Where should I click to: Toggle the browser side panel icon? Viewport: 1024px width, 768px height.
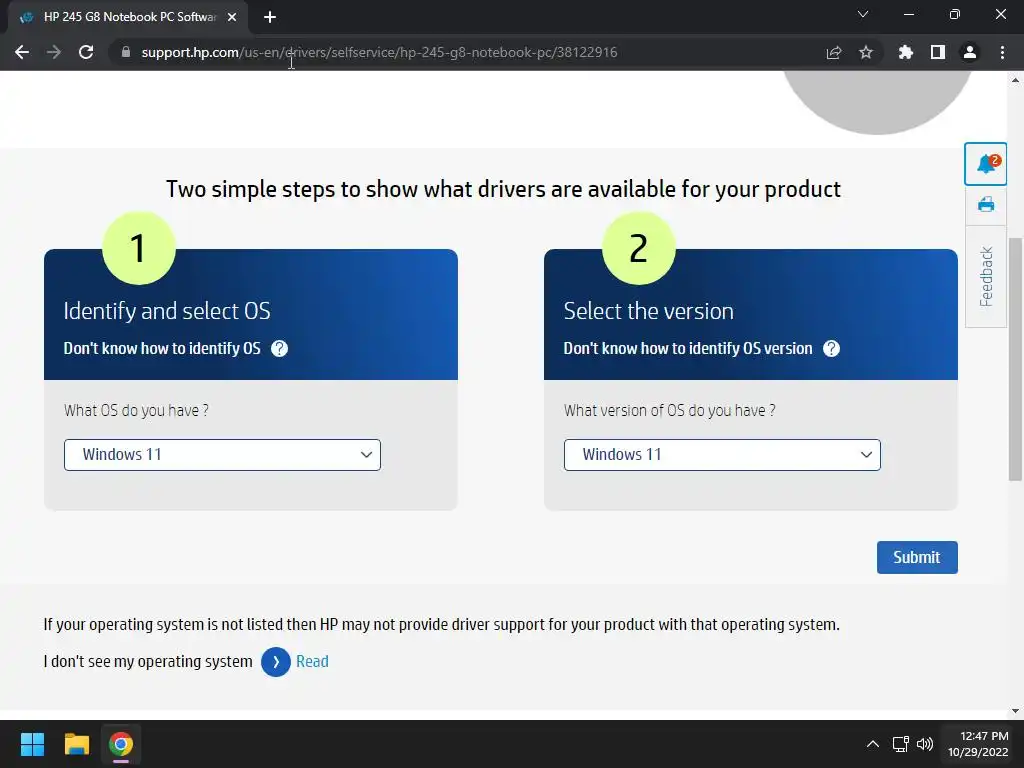pyautogui.click(x=938, y=52)
